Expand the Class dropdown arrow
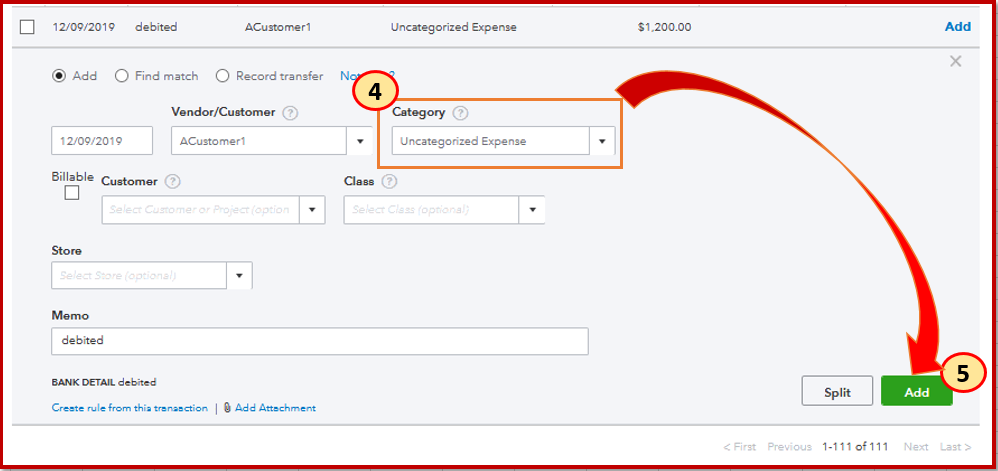The image size is (998, 471). click(532, 210)
